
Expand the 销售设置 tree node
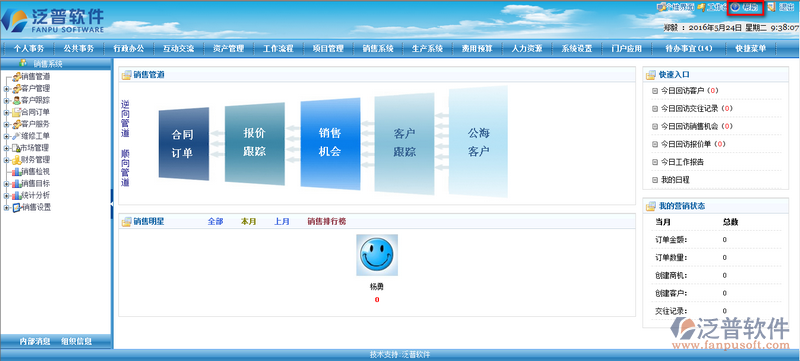pos(6,208)
